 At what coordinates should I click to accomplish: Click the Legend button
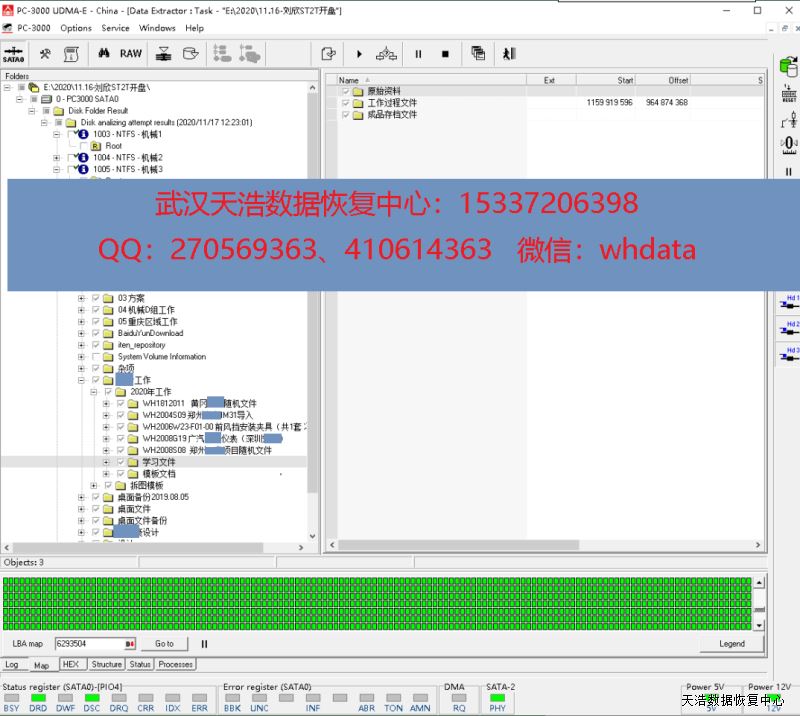click(731, 644)
